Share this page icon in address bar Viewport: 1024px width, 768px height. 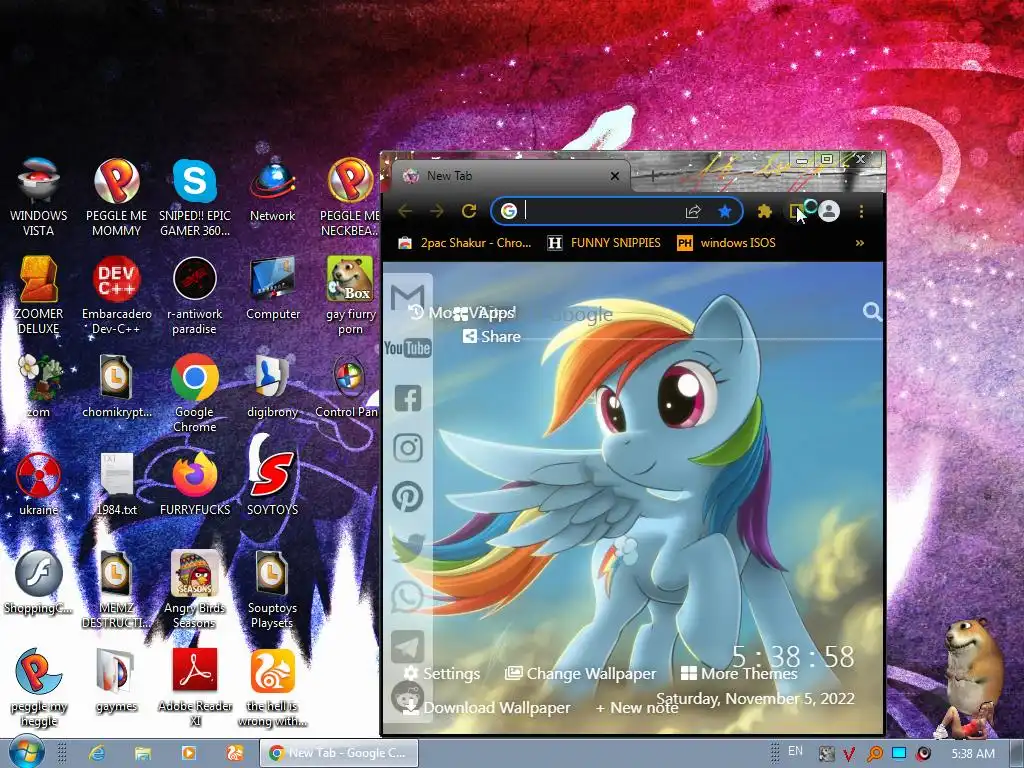point(693,211)
